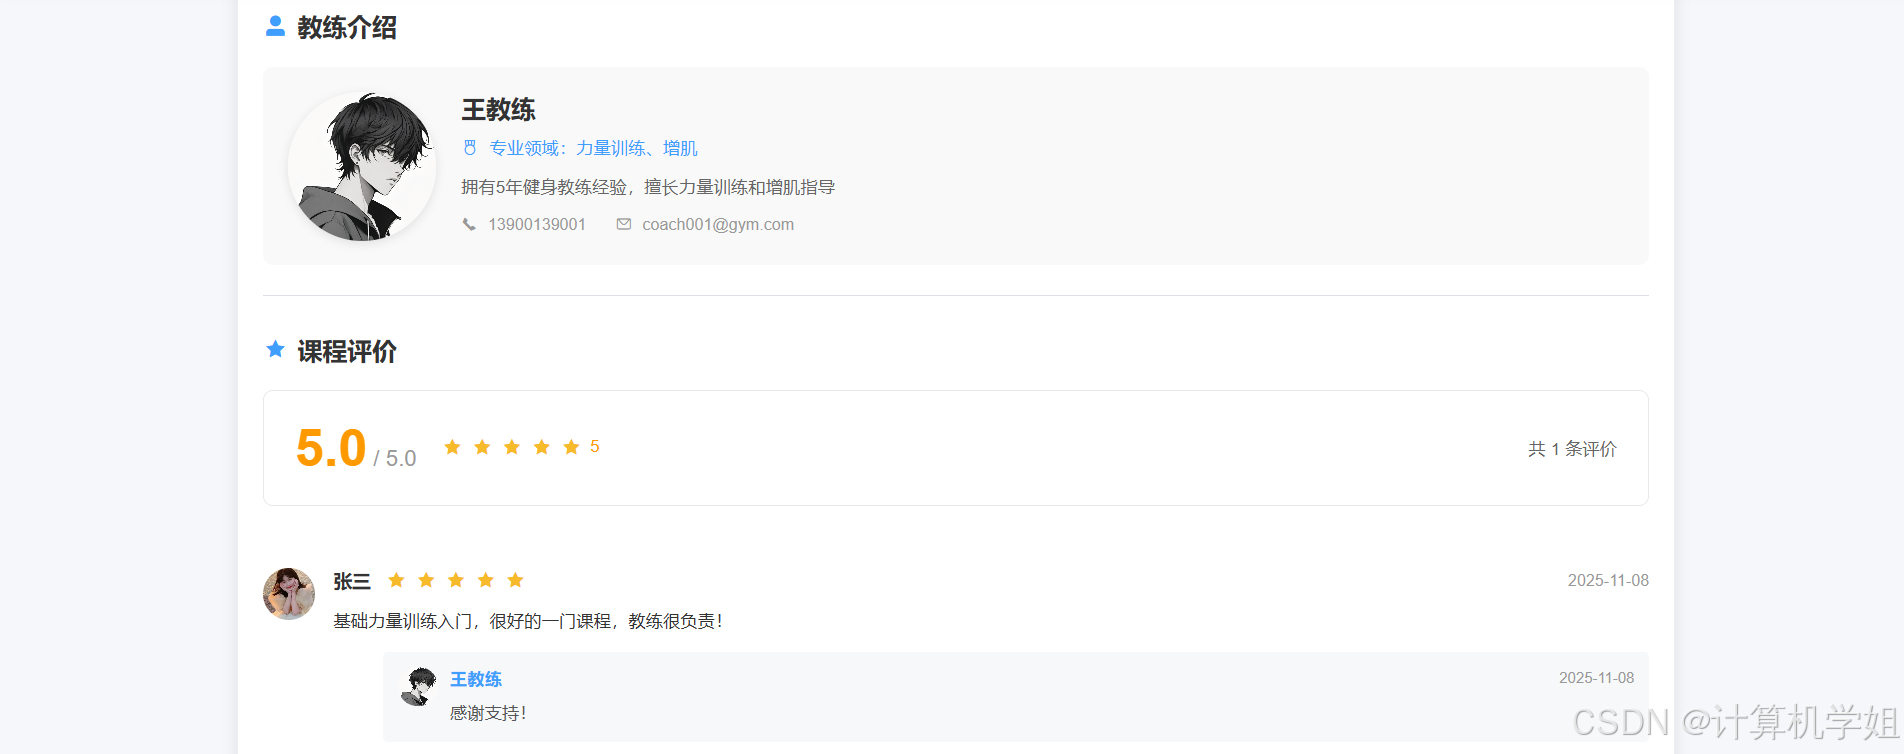Screen dimensions: 1904x754
Task: Click fourth star in overall rating summary
Action: (x=541, y=447)
